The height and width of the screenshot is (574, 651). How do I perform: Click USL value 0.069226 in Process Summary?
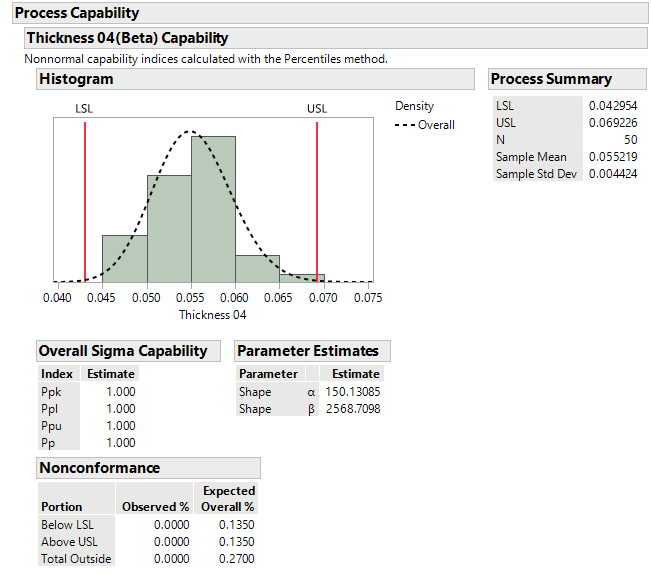point(613,123)
